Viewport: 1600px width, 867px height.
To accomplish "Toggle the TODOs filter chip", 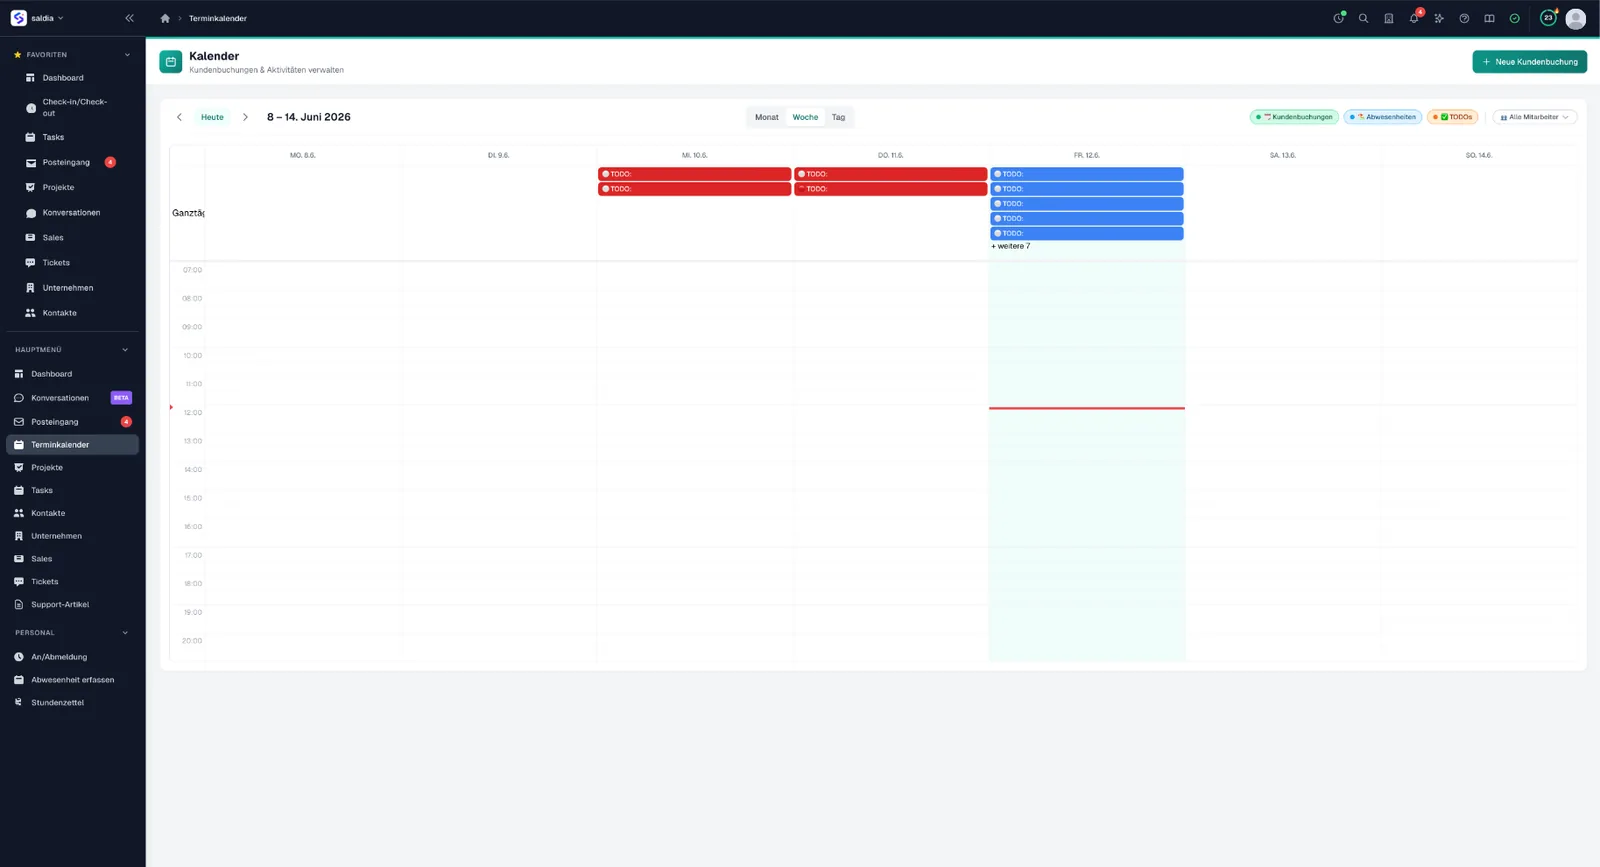I will coord(1452,117).
